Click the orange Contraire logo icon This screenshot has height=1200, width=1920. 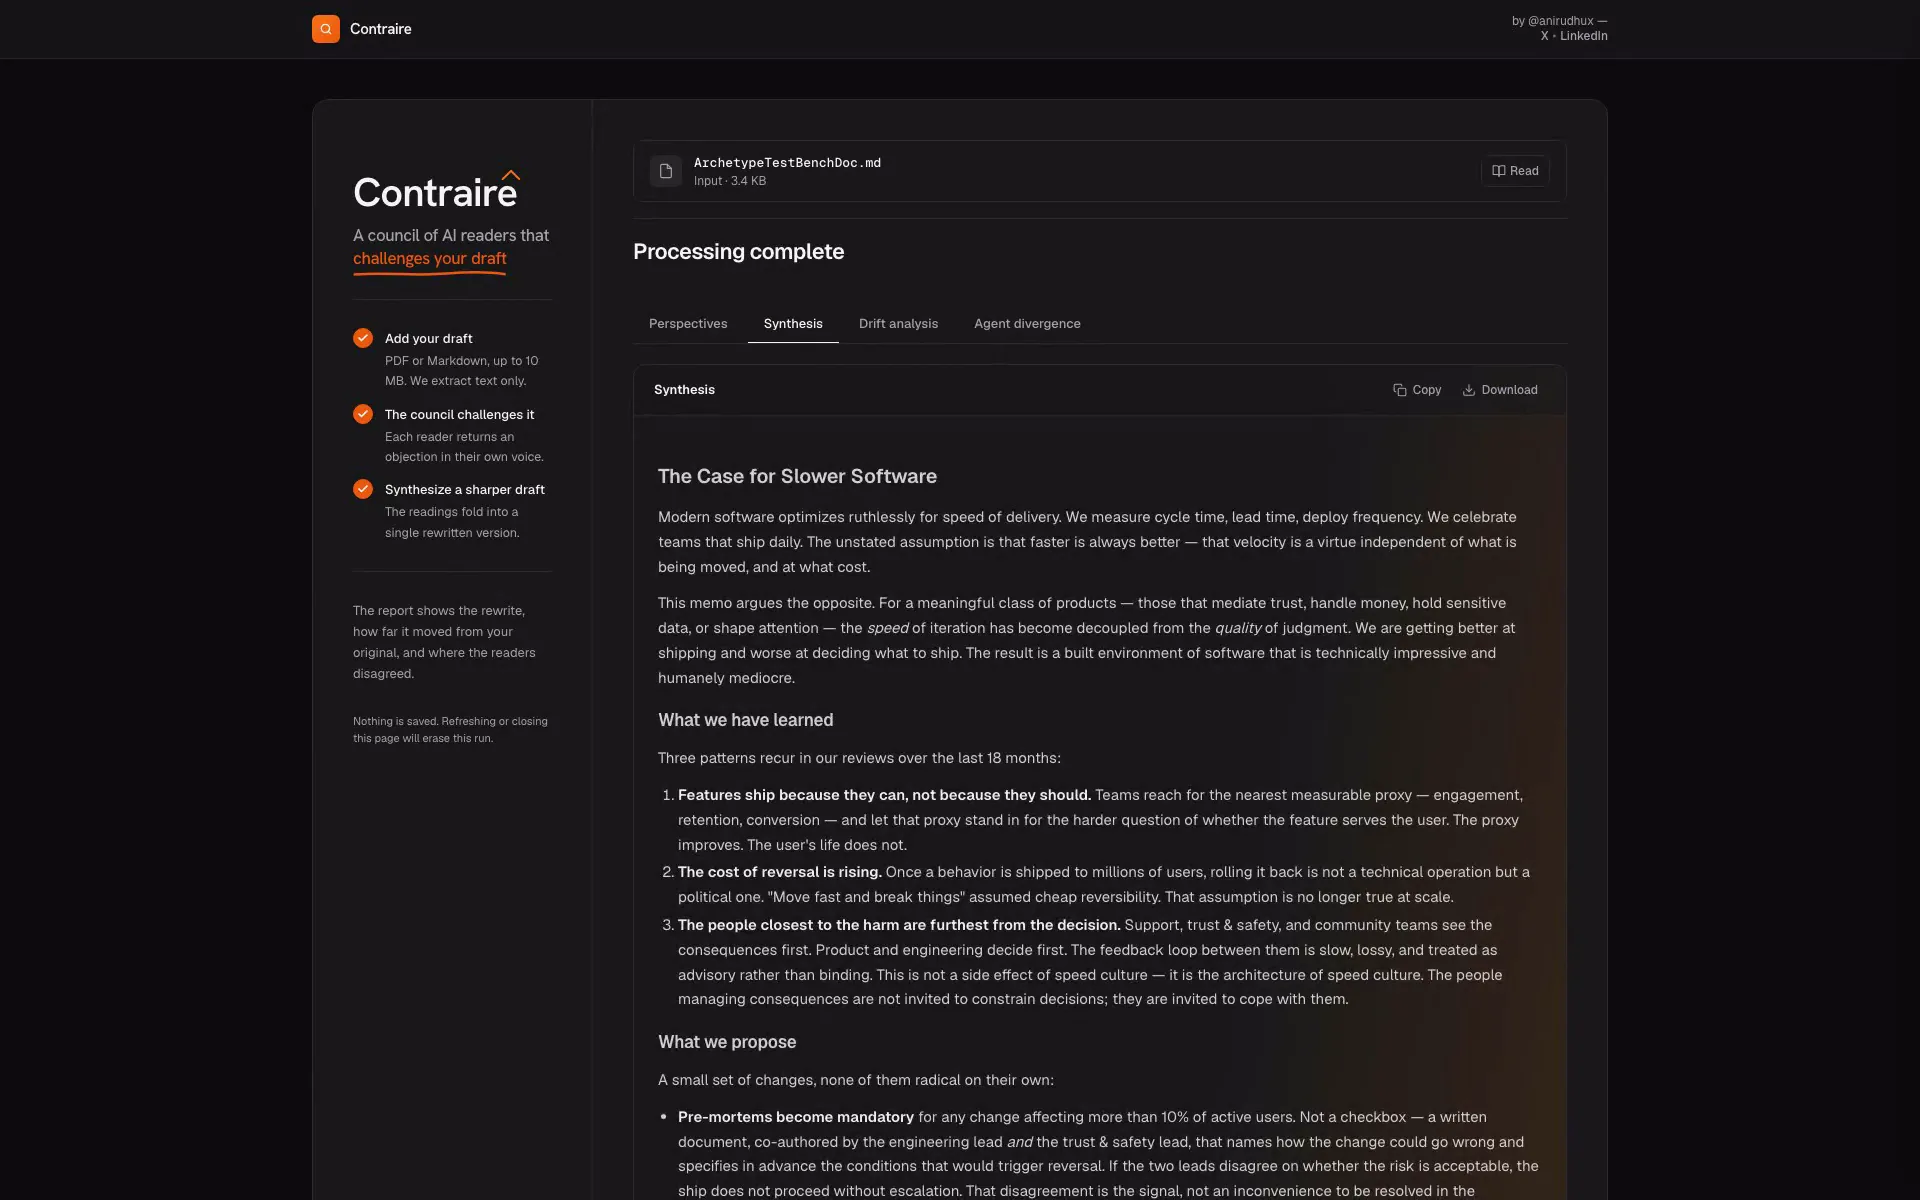pos(325,29)
